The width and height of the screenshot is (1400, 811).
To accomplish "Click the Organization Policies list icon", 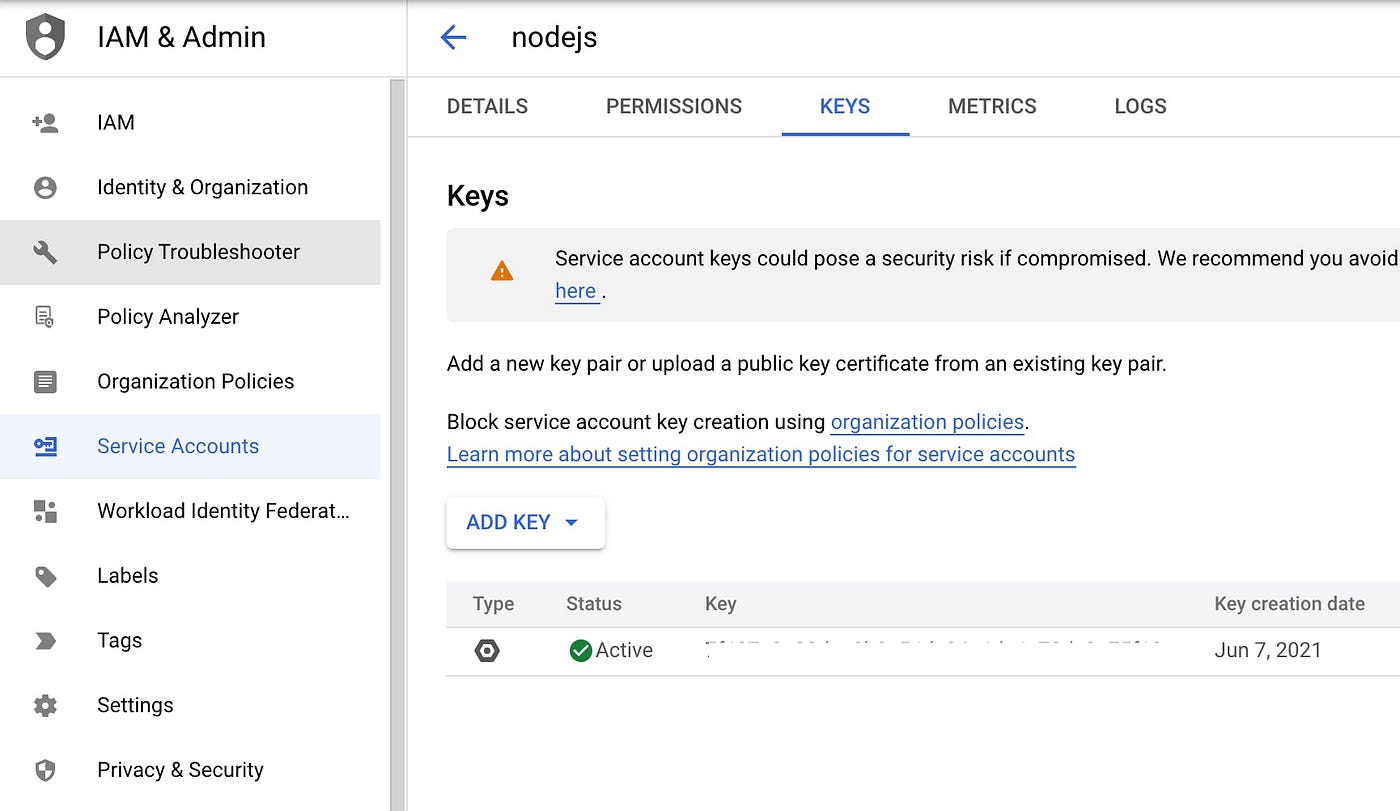I will (x=45, y=382).
